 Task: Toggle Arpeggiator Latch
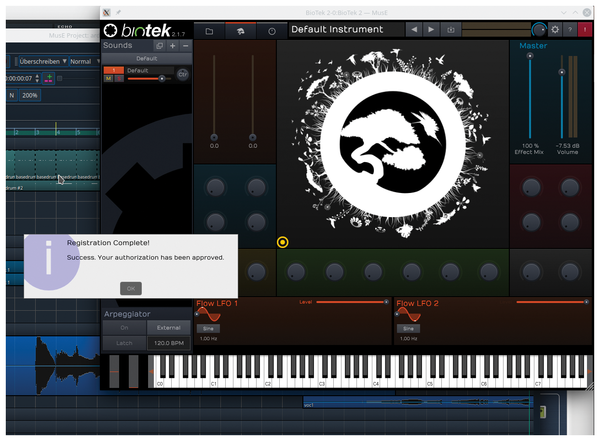point(124,343)
